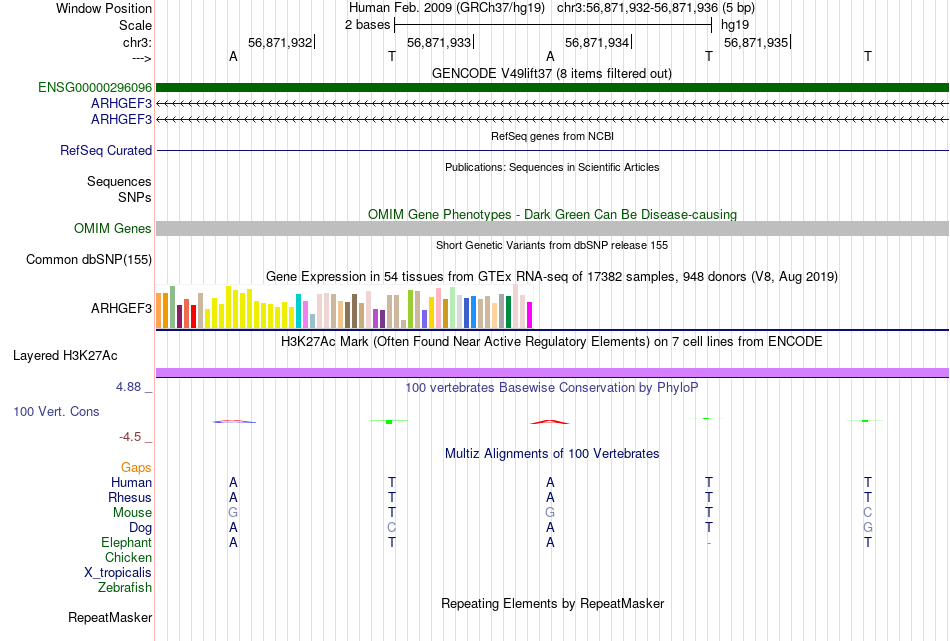Click the Gaps row label

[136, 467]
